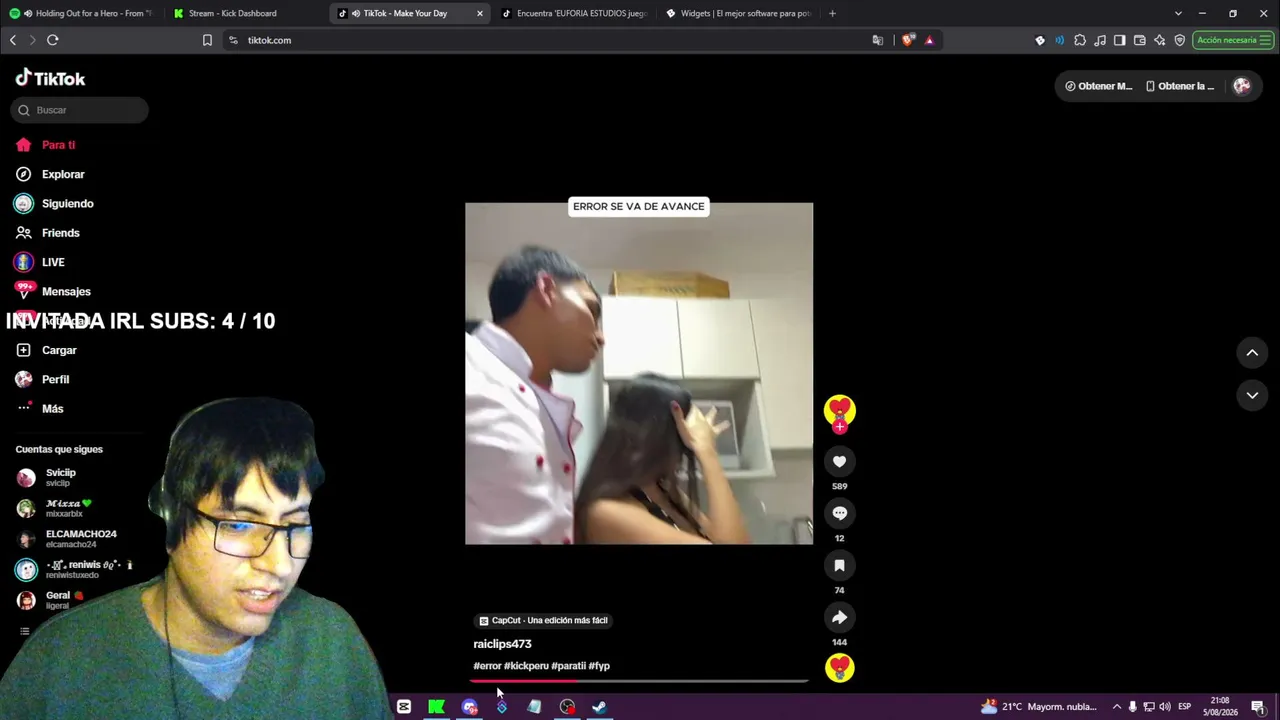Screen dimensions: 1280x720
Task: Open the Kick app in taskbar
Action: tap(436, 707)
